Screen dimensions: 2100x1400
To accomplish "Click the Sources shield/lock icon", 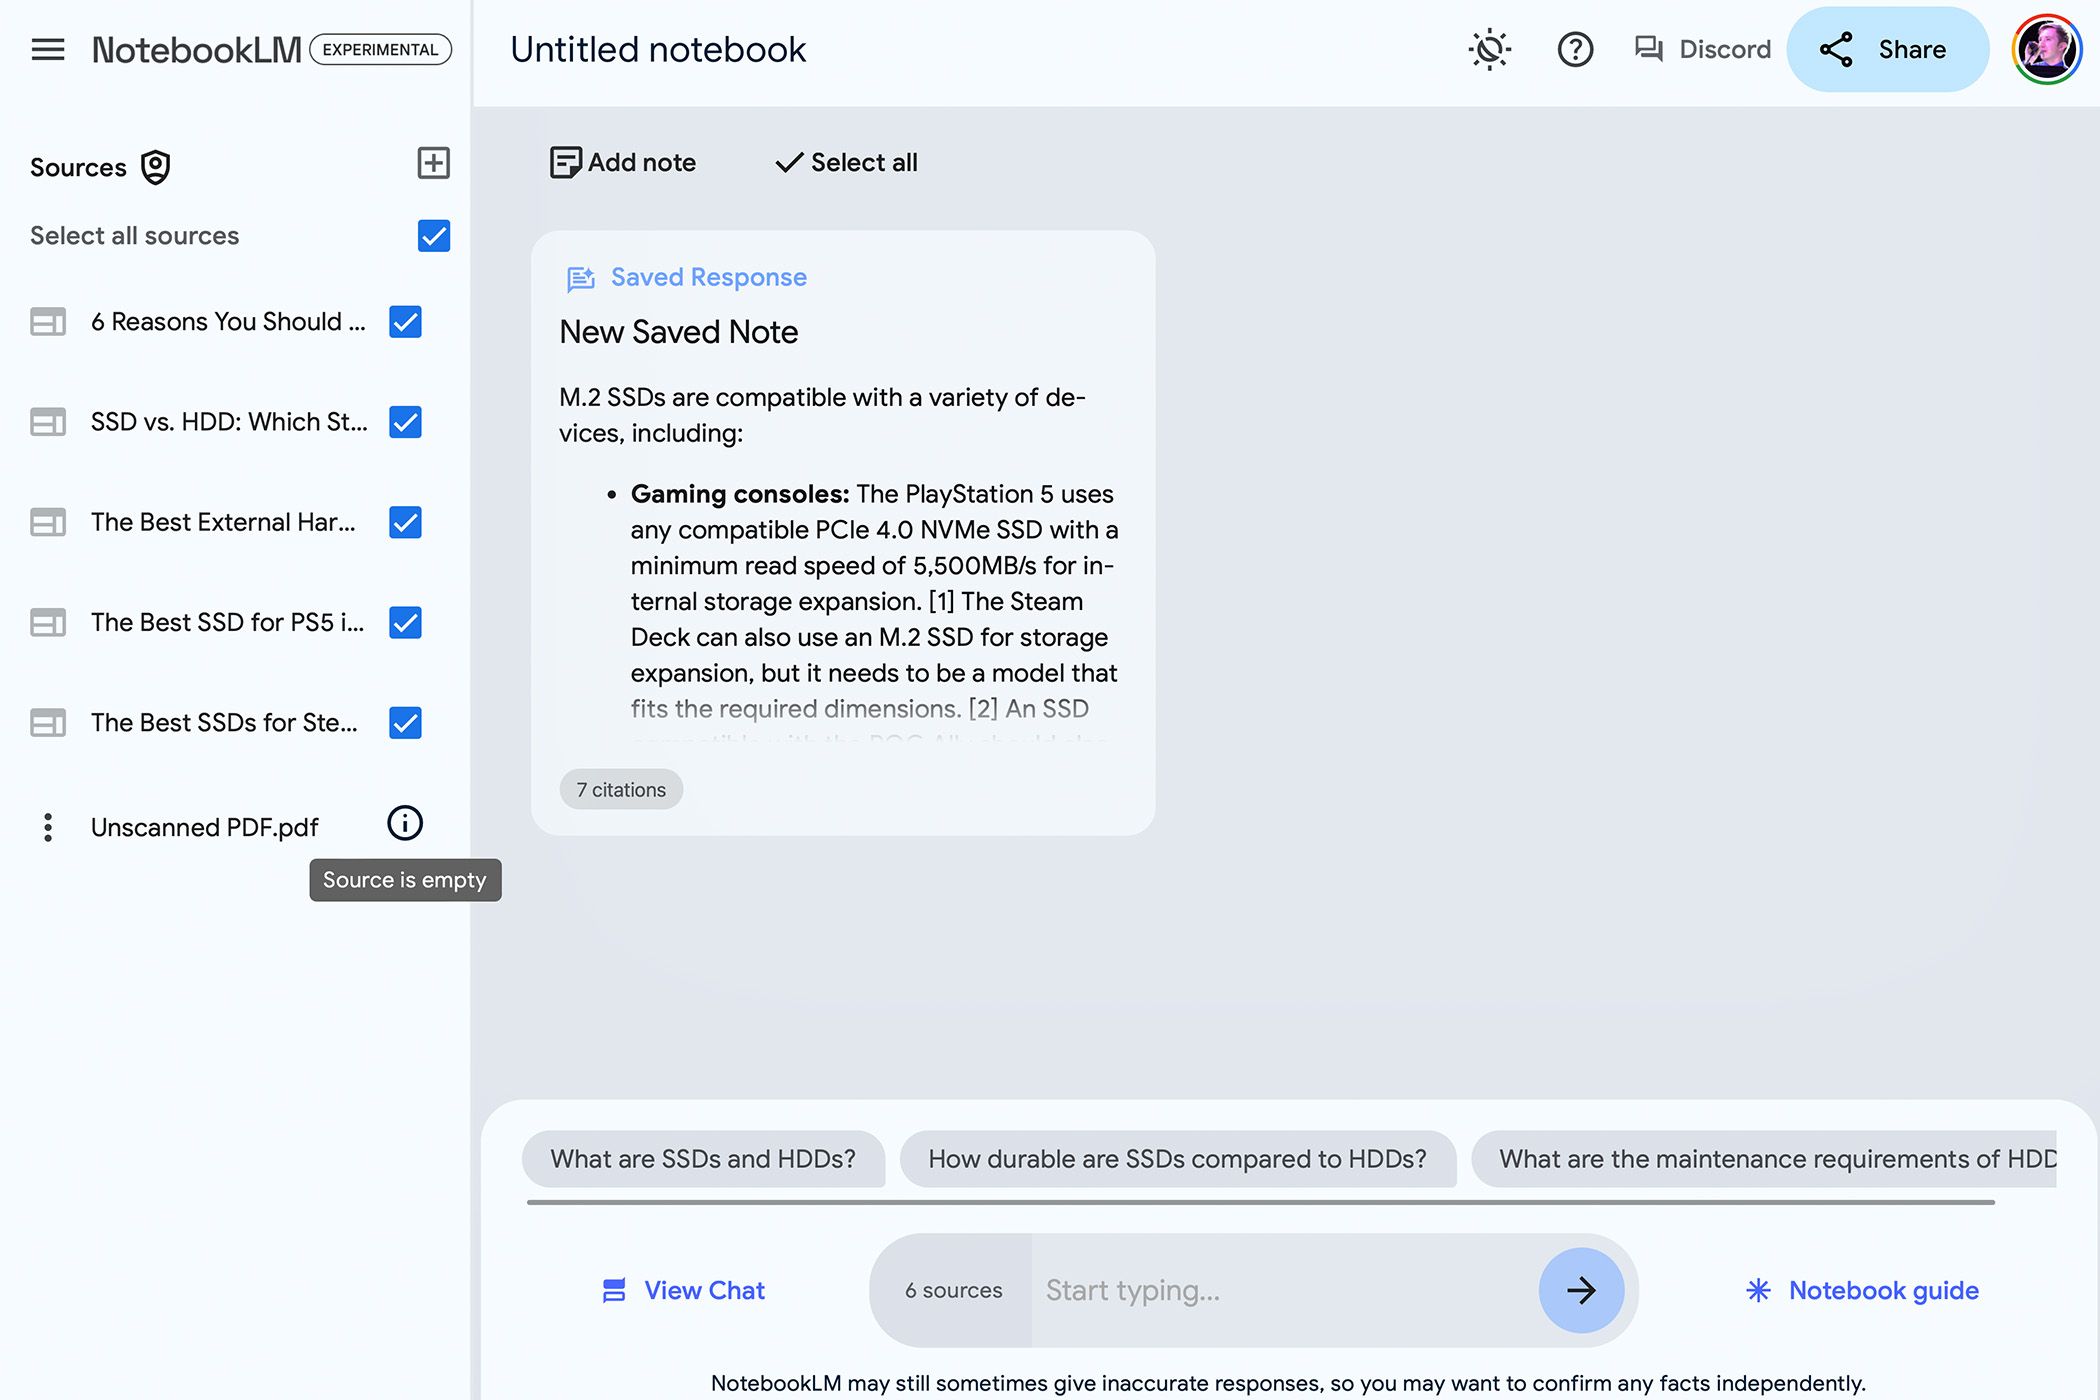I will tap(156, 167).
